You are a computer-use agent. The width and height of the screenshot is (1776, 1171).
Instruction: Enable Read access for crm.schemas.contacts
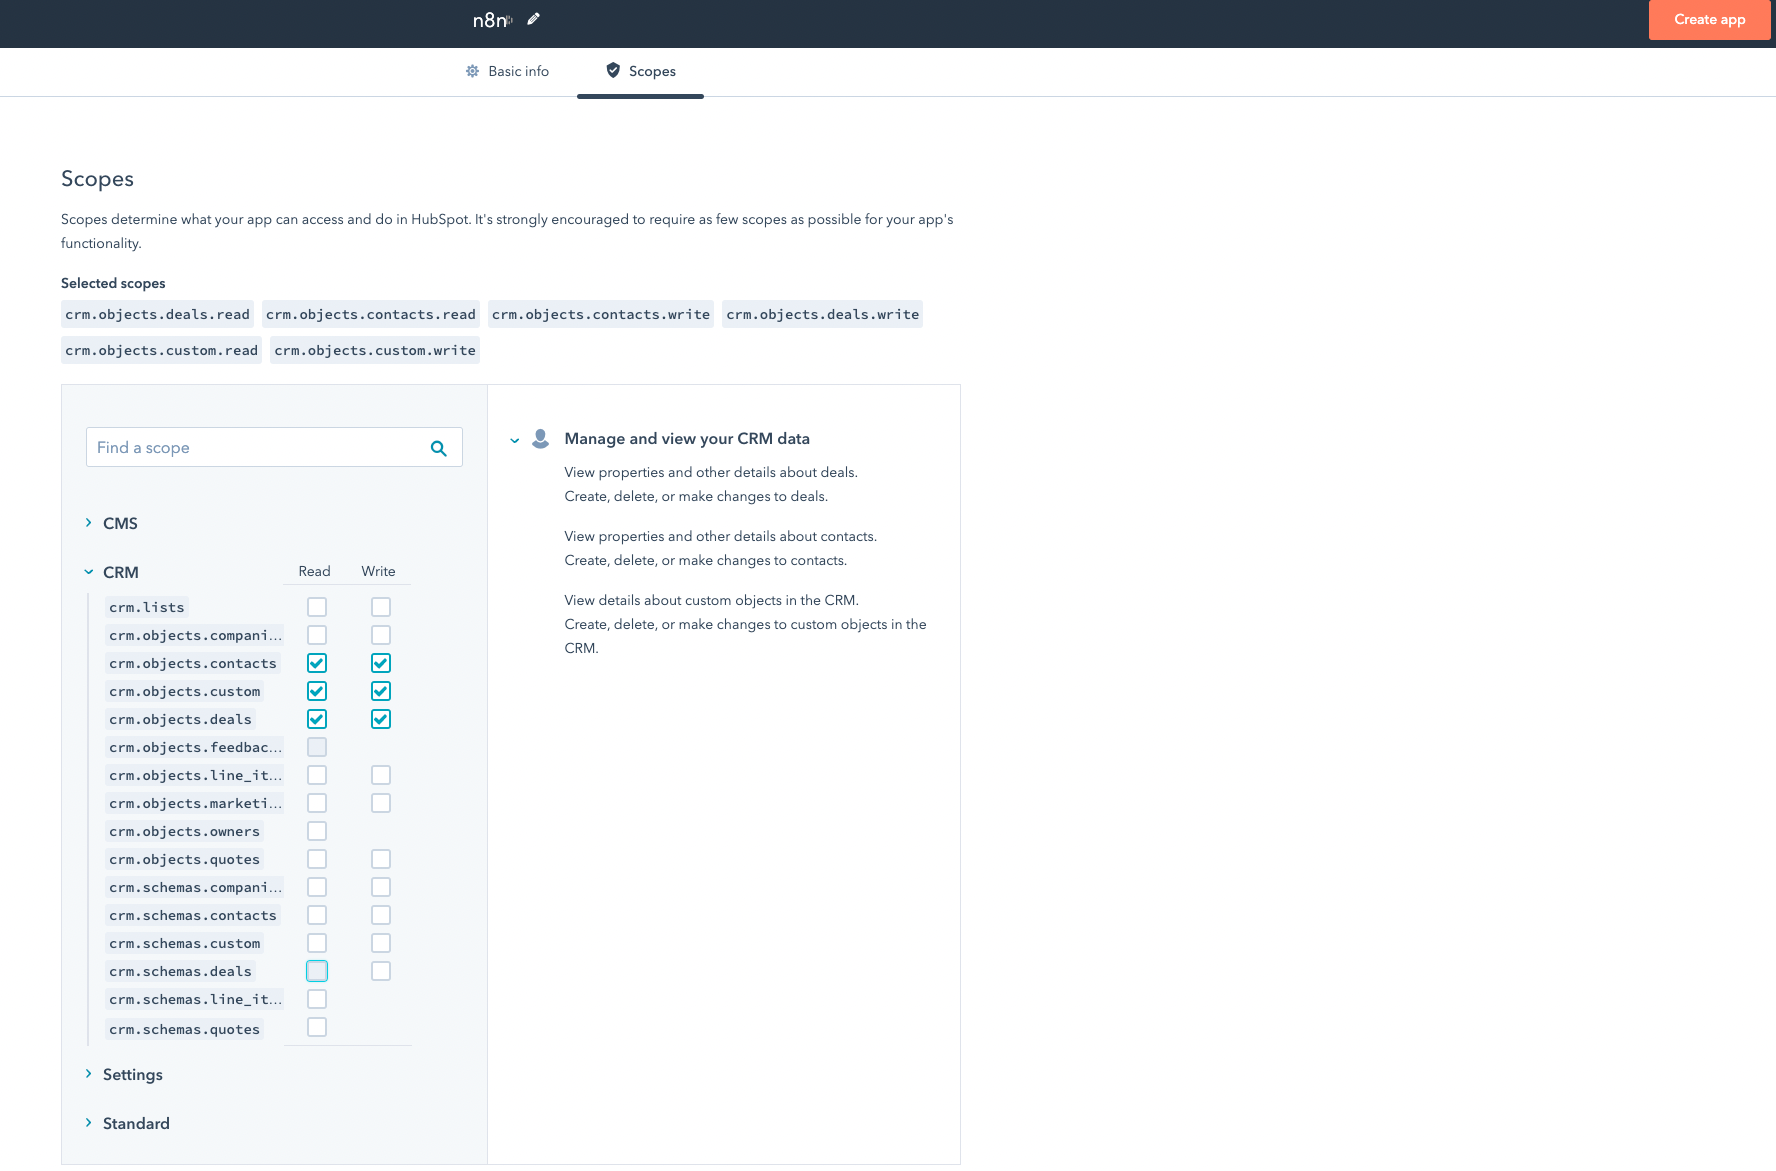tap(317, 914)
